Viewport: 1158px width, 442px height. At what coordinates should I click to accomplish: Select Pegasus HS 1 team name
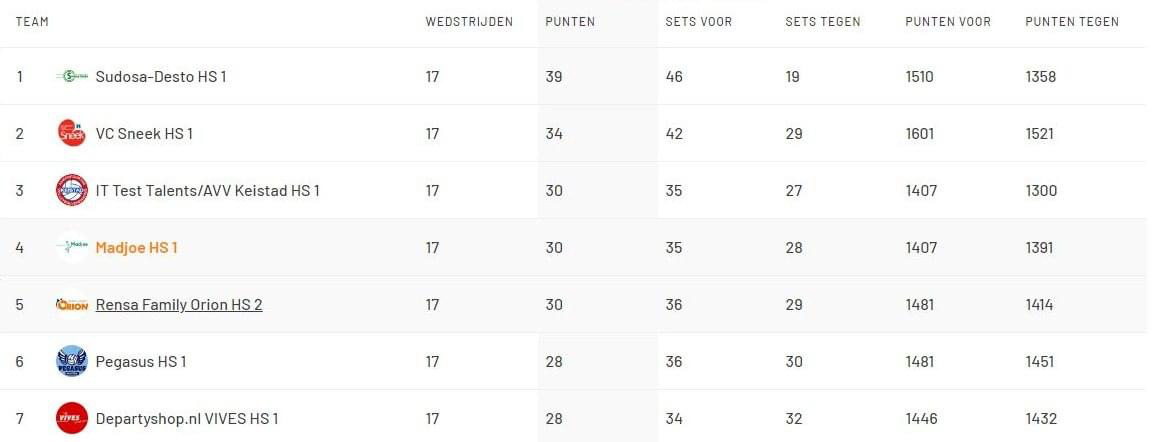click(141, 361)
